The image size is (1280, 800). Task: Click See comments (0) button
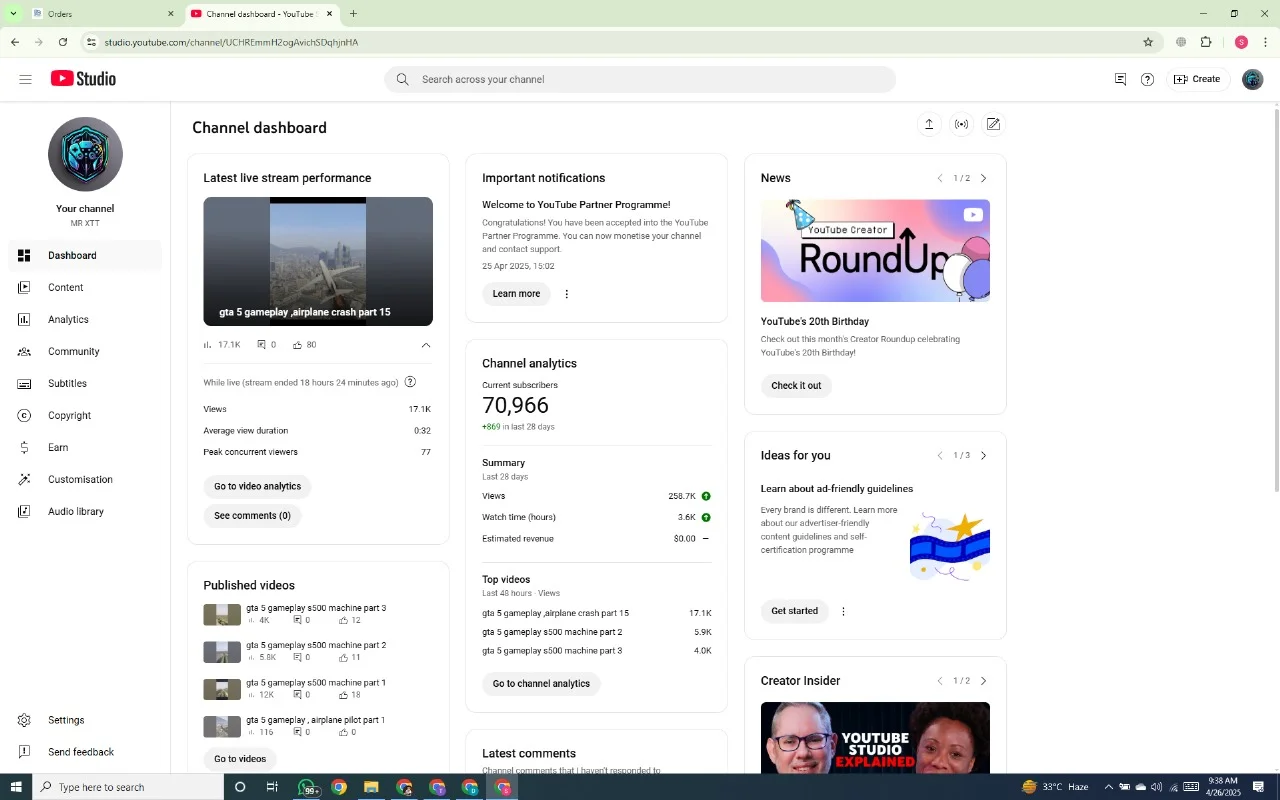click(x=252, y=516)
